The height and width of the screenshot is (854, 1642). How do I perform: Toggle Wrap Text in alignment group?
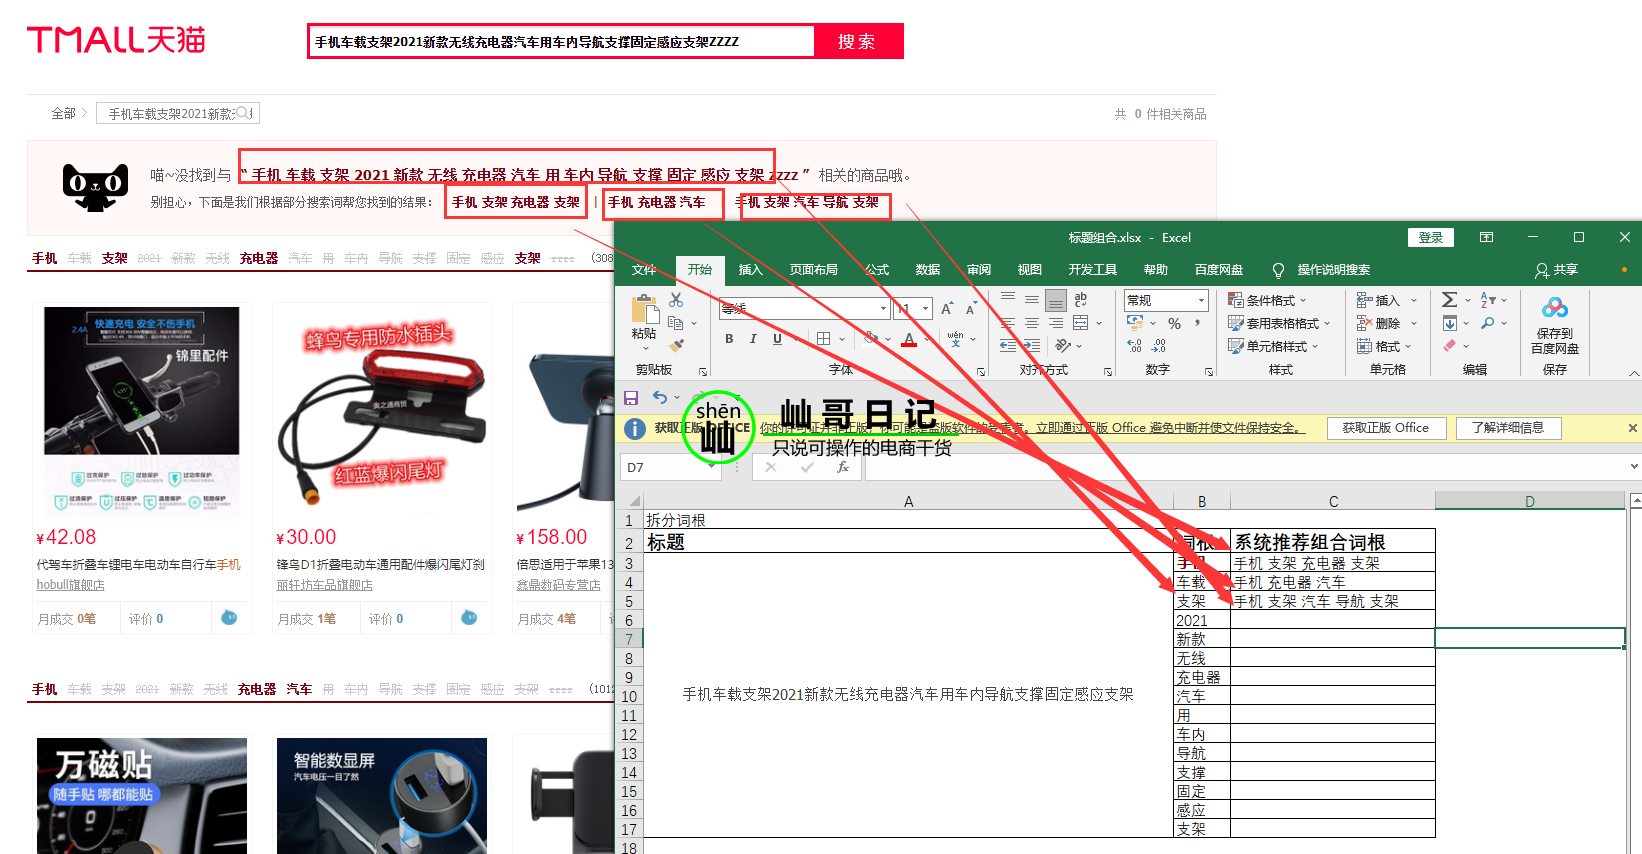click(x=1081, y=300)
